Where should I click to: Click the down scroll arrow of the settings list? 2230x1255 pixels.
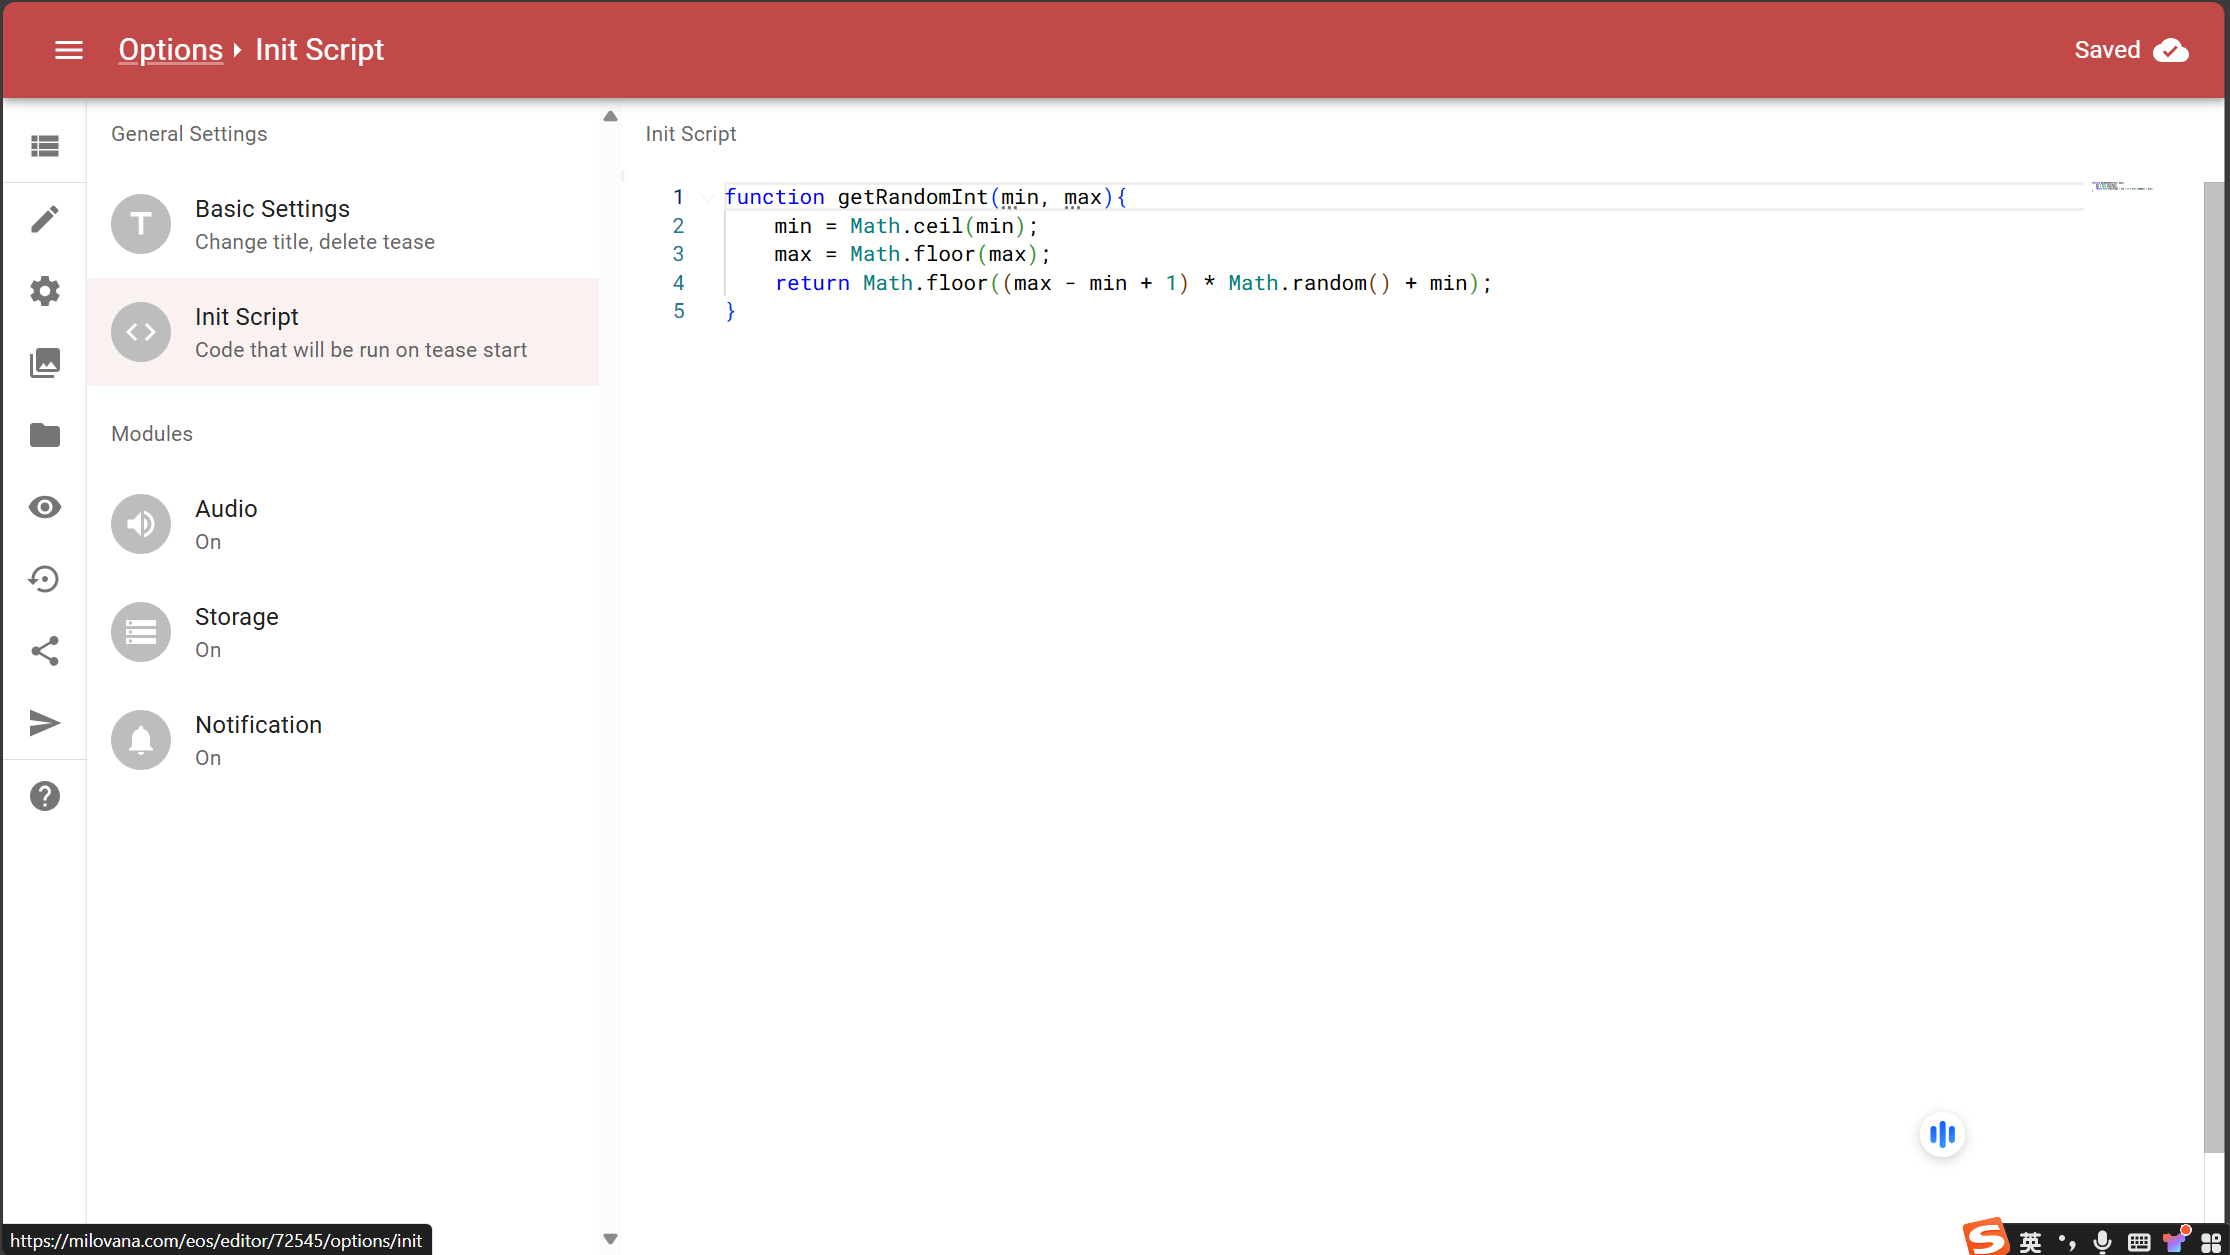pos(610,1238)
